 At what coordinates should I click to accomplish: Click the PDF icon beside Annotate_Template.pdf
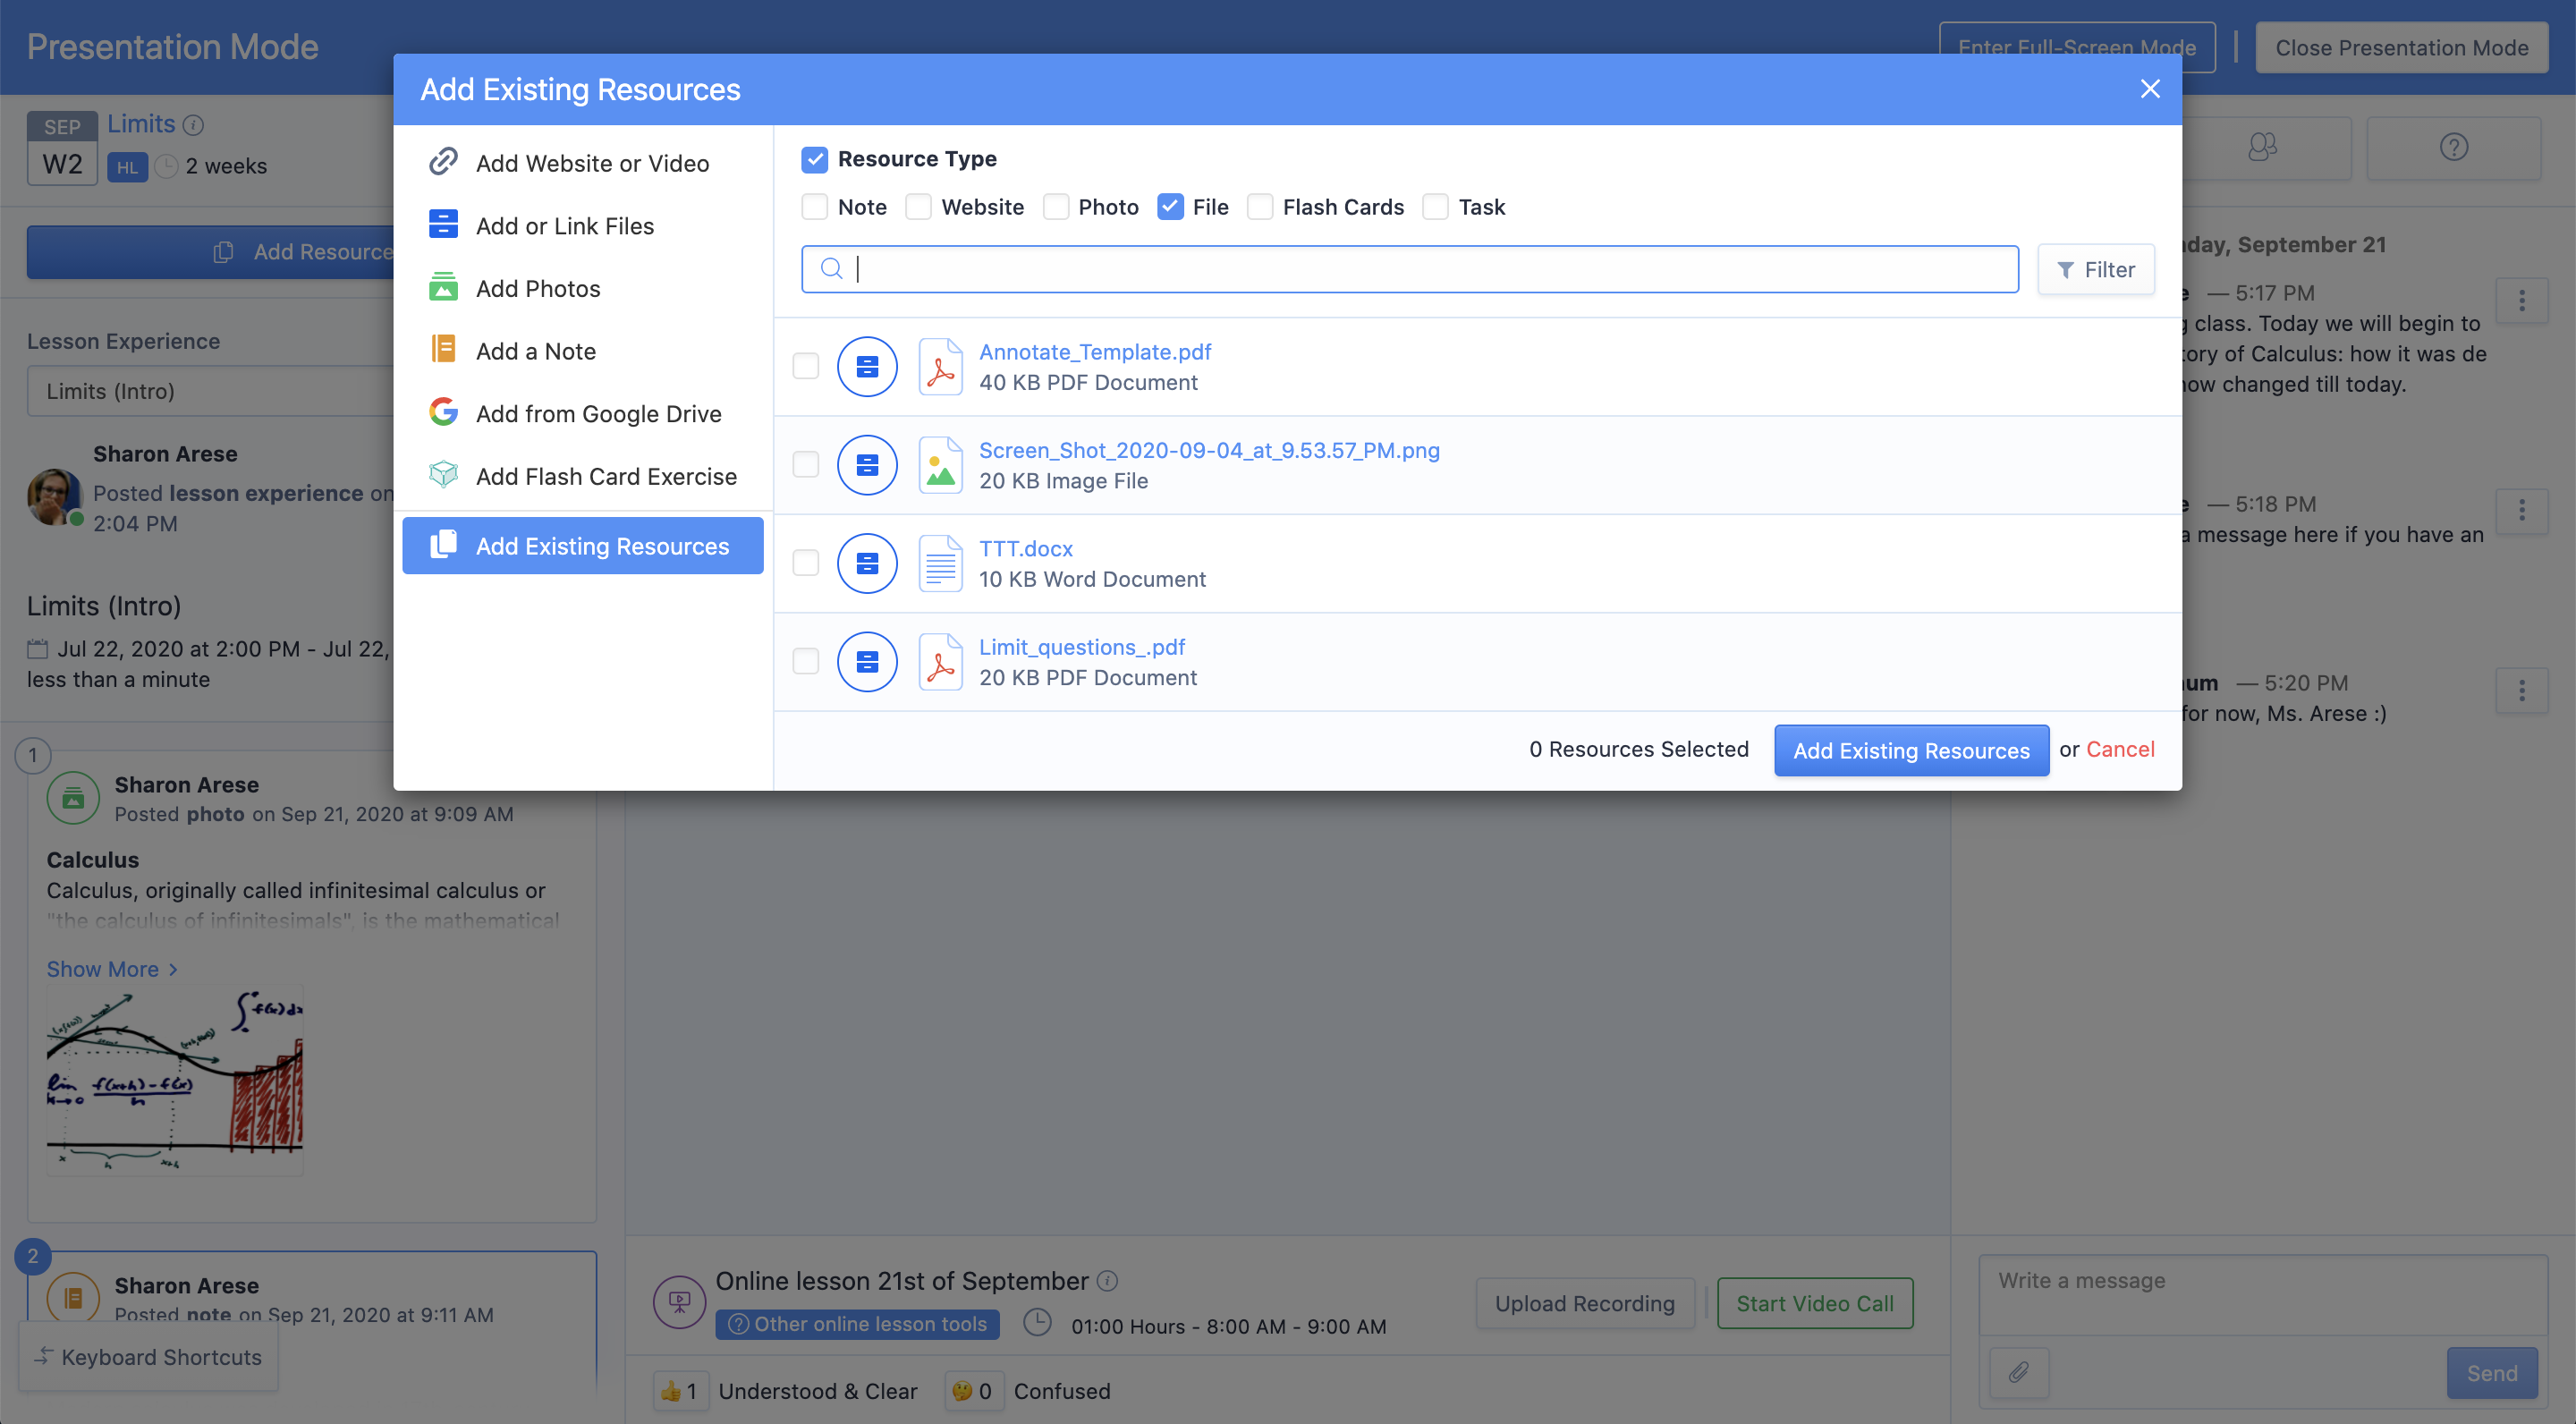click(x=940, y=367)
